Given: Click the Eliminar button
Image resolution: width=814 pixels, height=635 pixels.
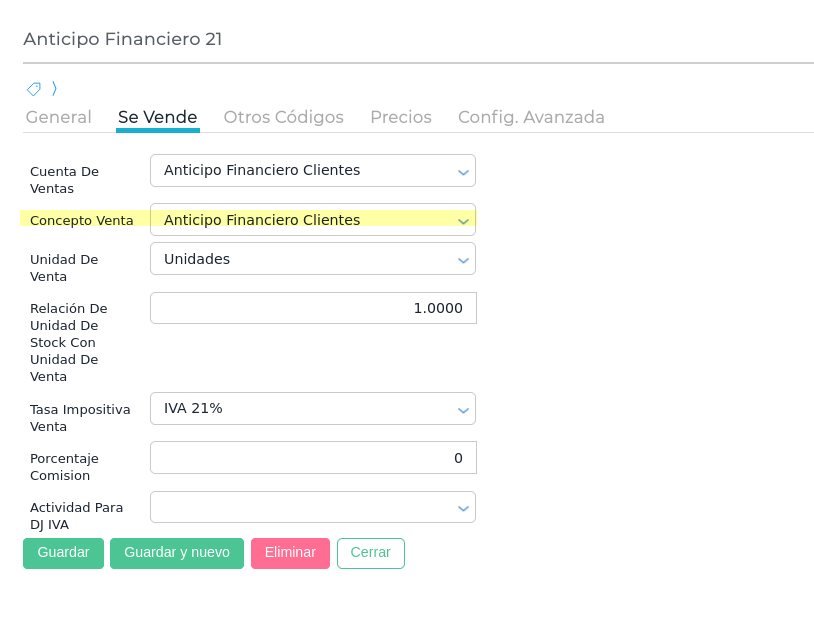Looking at the screenshot, I should coord(291,553).
